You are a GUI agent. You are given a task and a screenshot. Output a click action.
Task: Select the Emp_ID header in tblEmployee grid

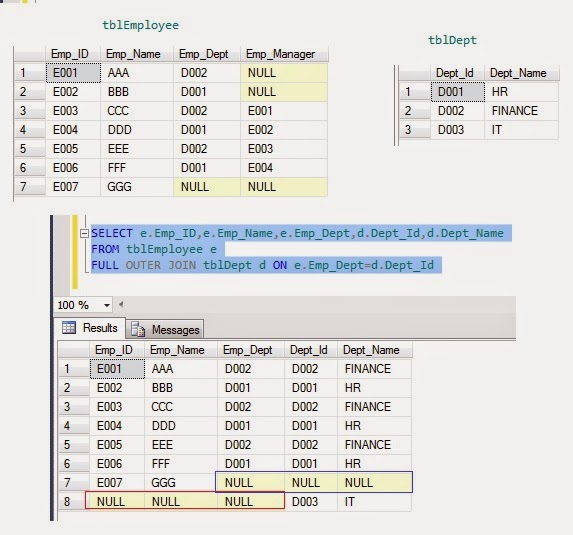click(72, 54)
